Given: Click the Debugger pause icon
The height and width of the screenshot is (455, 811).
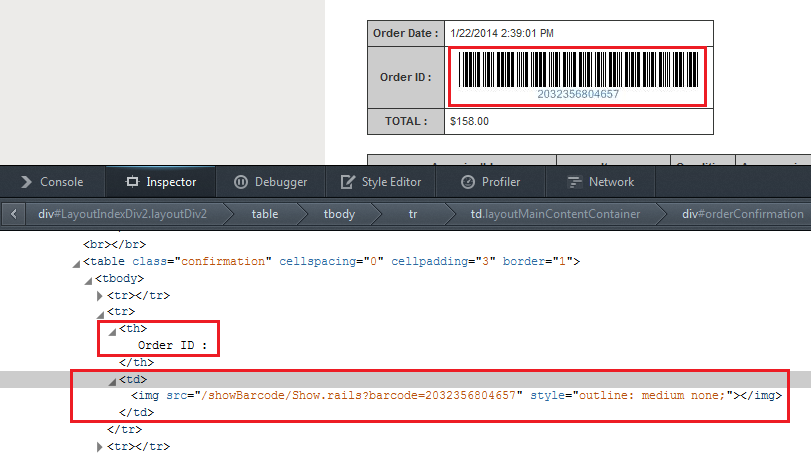Looking at the screenshot, I should click(241, 182).
